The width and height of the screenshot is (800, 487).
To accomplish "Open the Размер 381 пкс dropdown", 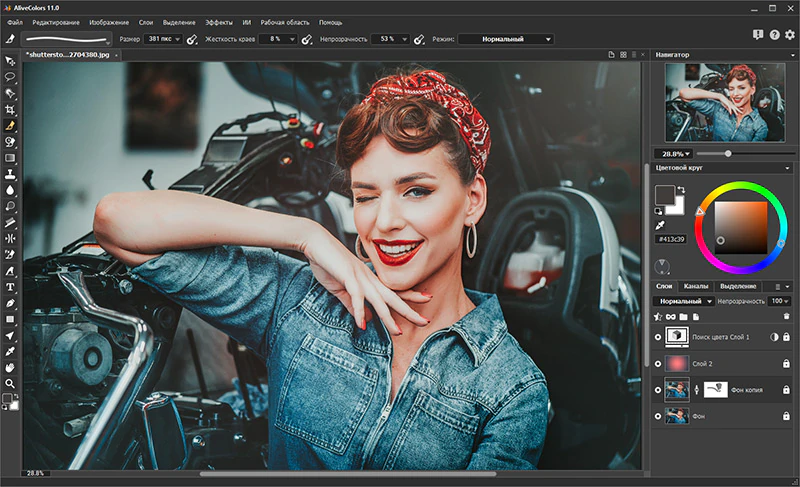I will click(163, 39).
